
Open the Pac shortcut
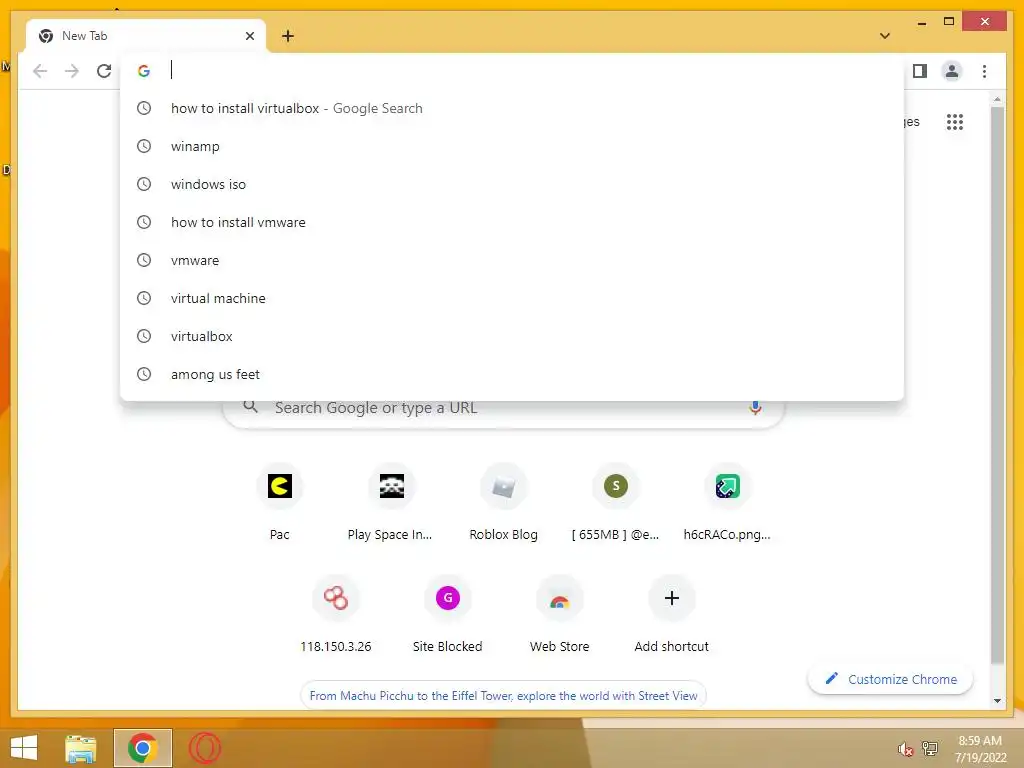tap(280, 502)
